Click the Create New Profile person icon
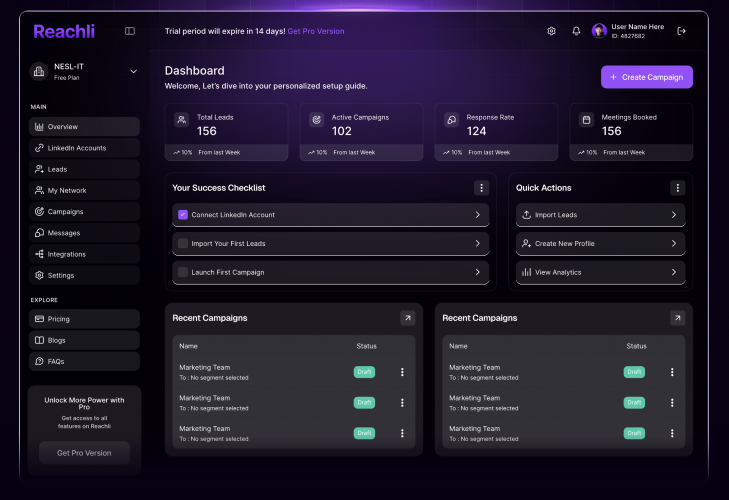 526,244
